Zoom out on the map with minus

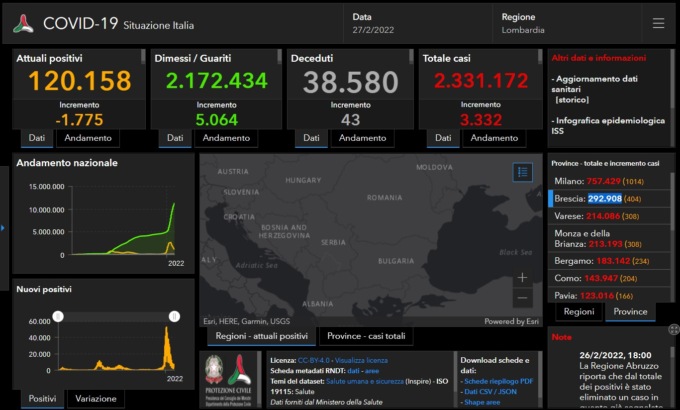522,298
